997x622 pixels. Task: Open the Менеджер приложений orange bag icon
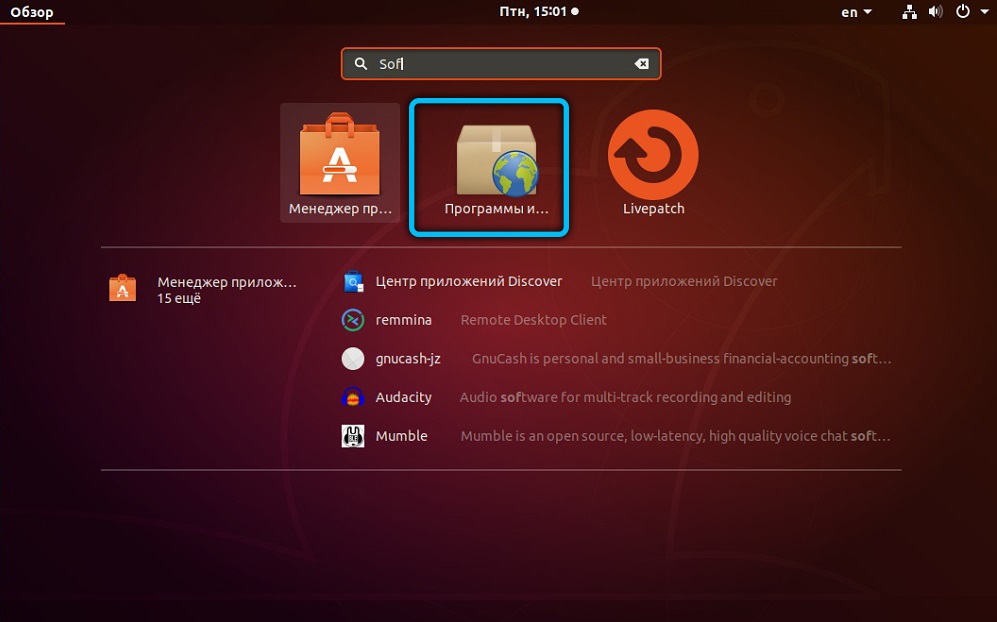[x=340, y=155]
